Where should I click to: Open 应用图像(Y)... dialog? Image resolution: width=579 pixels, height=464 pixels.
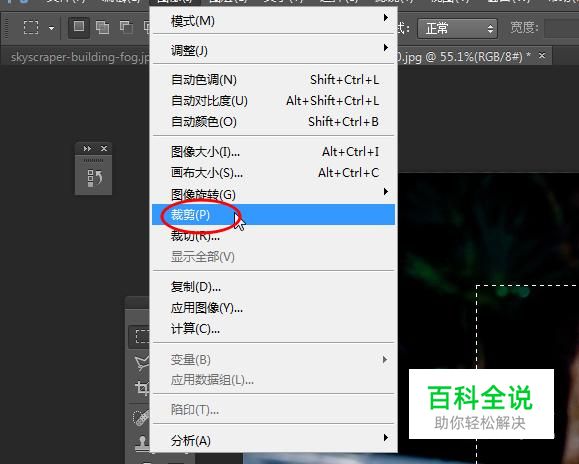274,307
